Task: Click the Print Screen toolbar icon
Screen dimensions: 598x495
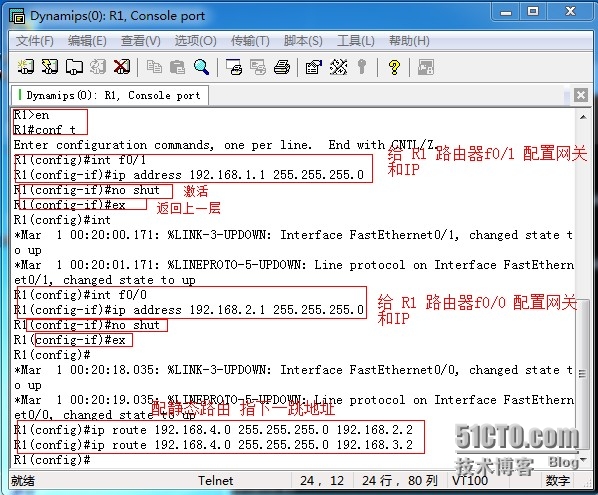Action: (234, 67)
